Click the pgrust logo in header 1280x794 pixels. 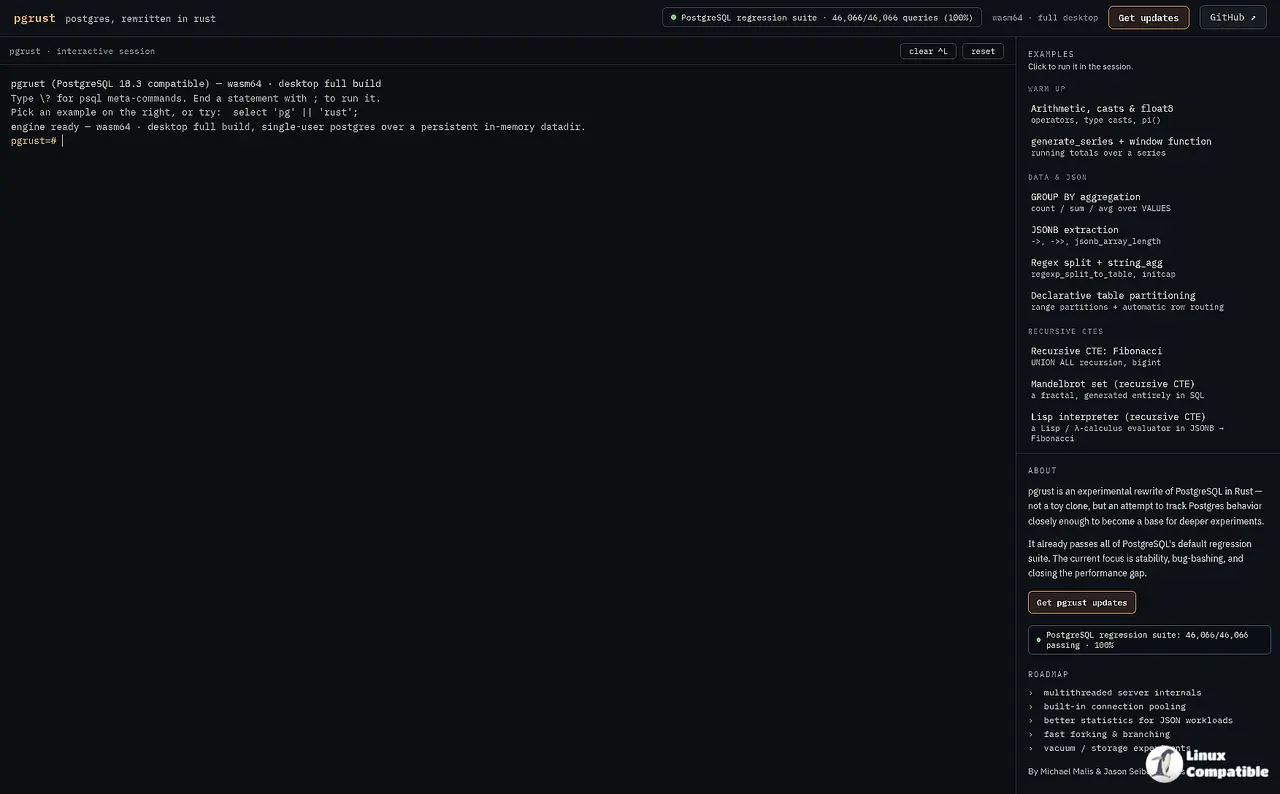coord(35,18)
